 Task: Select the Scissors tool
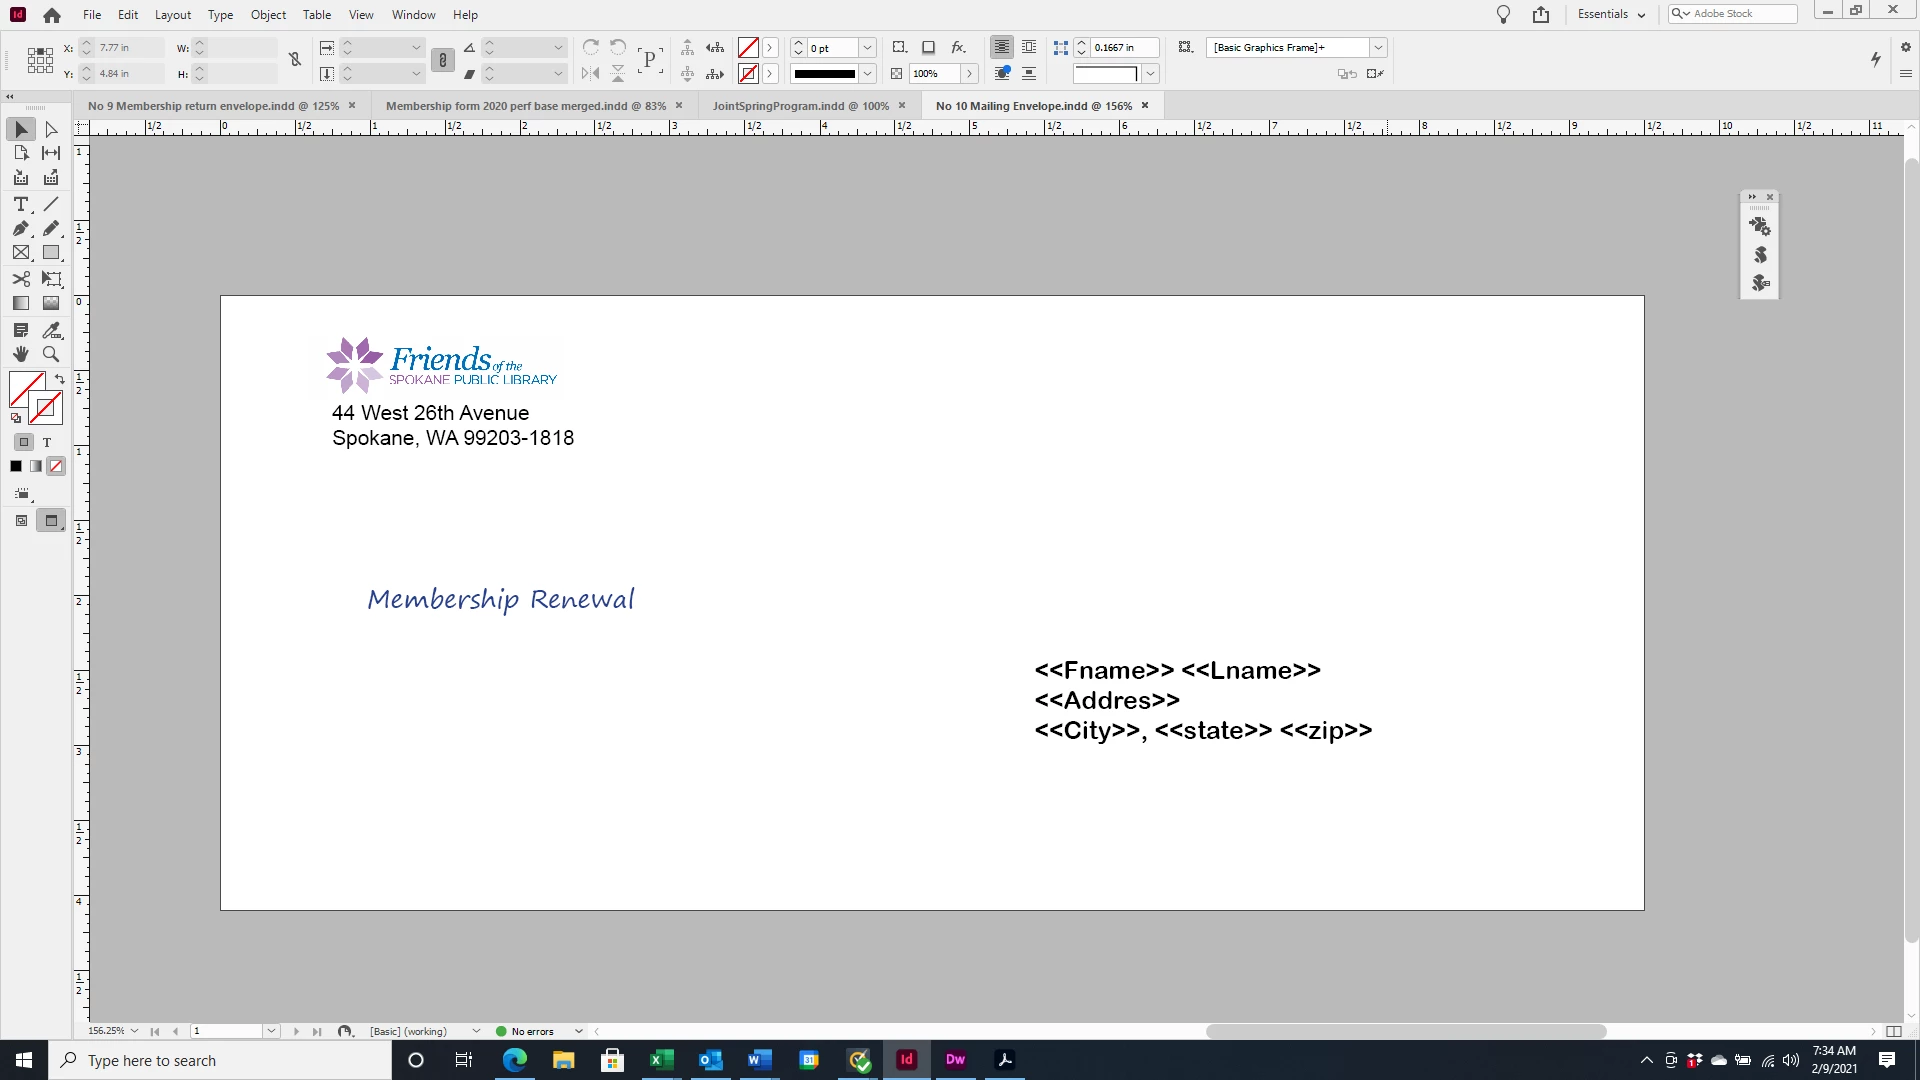pyautogui.click(x=20, y=279)
